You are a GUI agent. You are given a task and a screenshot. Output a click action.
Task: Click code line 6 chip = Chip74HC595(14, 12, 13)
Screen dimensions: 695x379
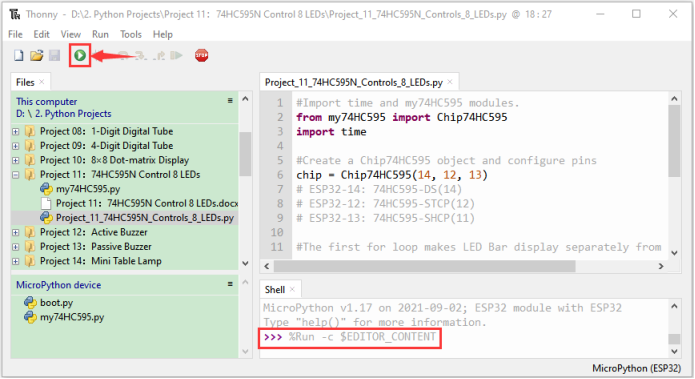tap(392, 175)
